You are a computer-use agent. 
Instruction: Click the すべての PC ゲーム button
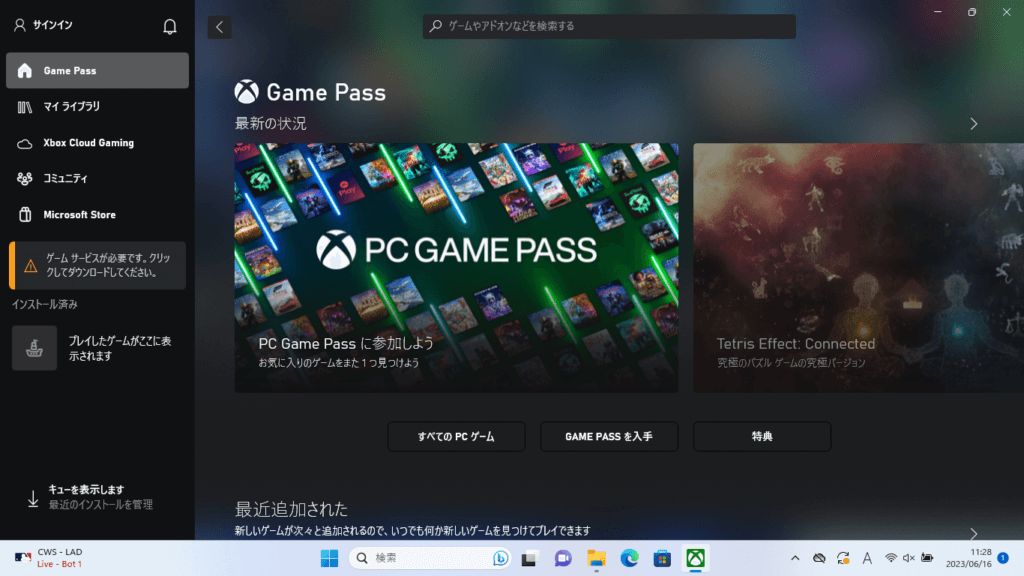pyautogui.click(x=456, y=436)
